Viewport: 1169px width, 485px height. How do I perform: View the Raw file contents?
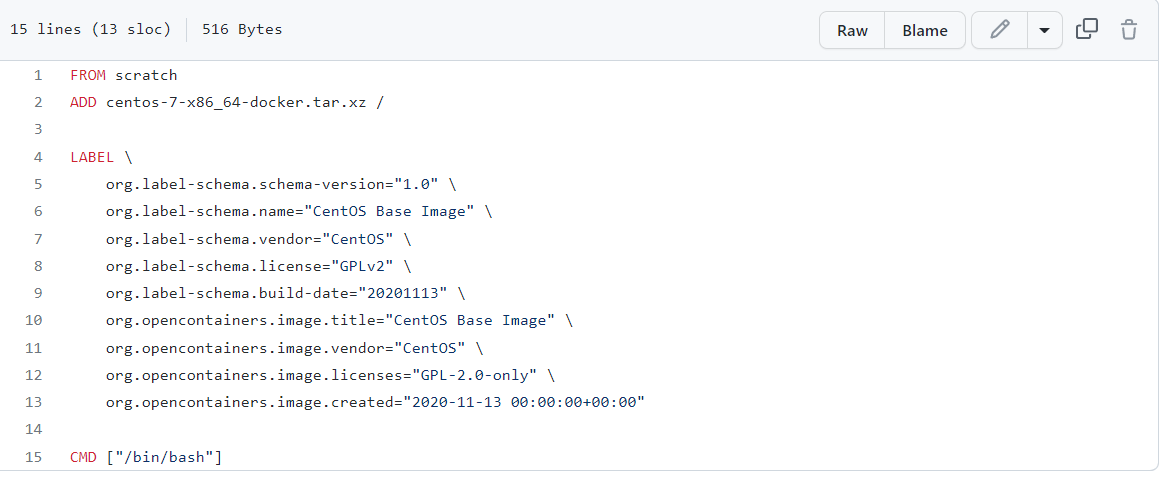click(x=852, y=30)
